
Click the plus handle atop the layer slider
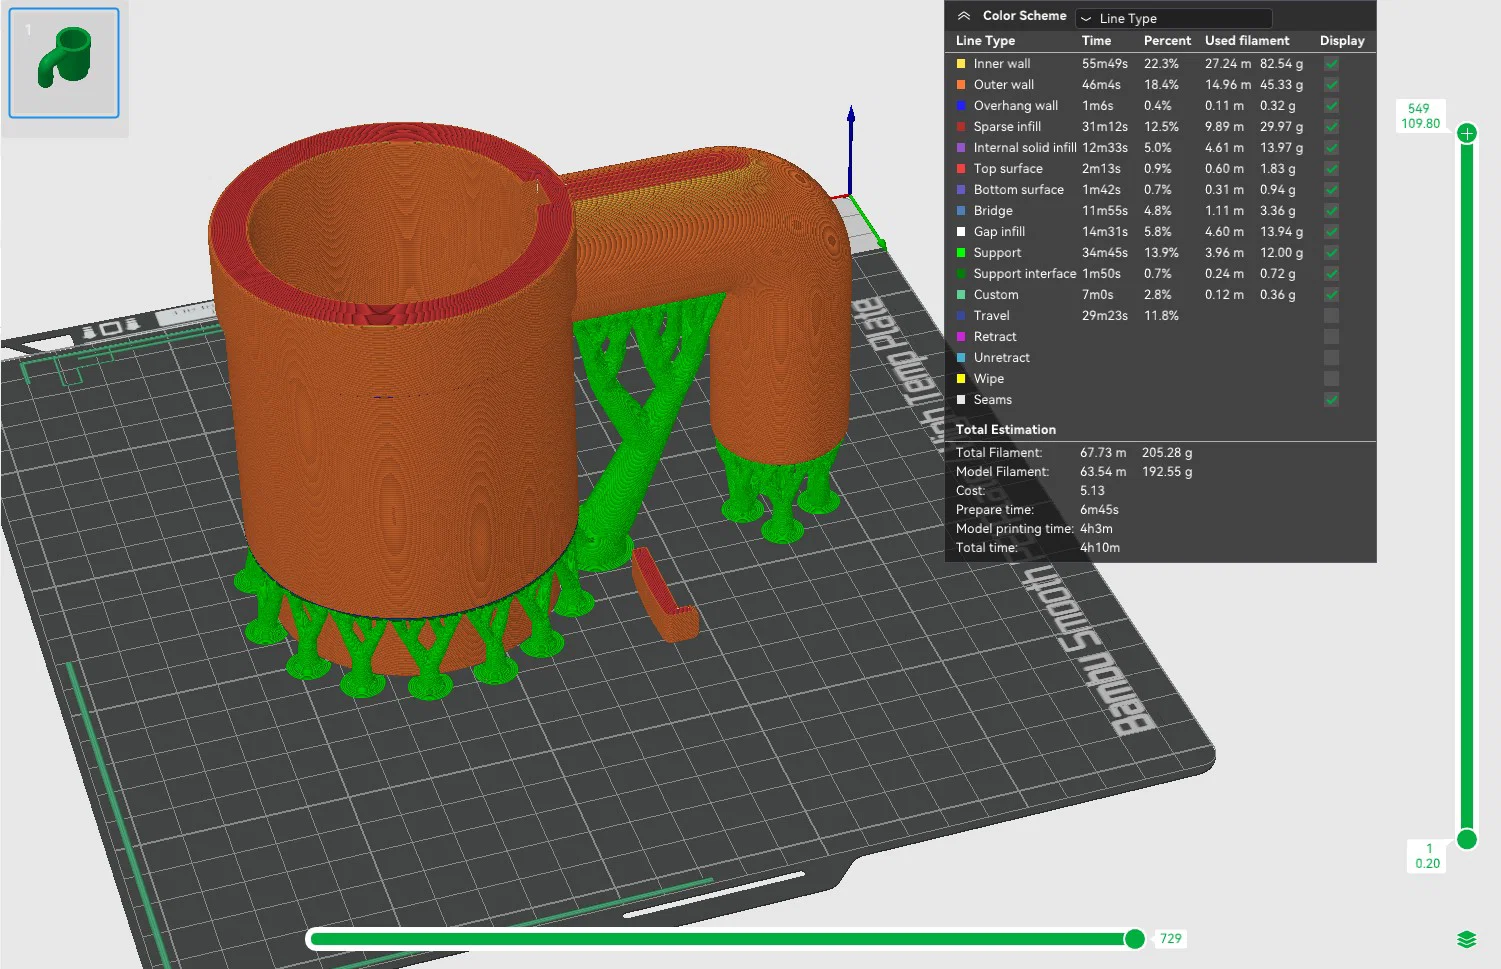coord(1467,133)
